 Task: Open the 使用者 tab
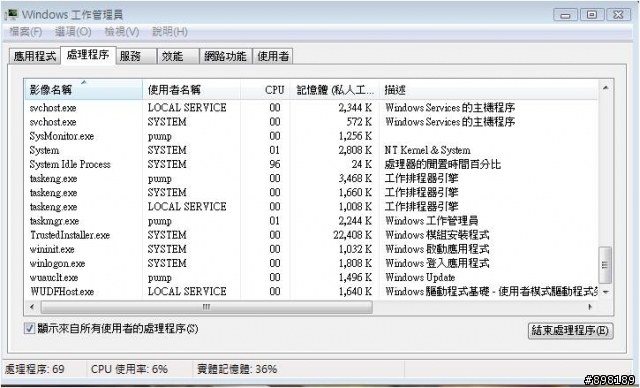(273, 56)
